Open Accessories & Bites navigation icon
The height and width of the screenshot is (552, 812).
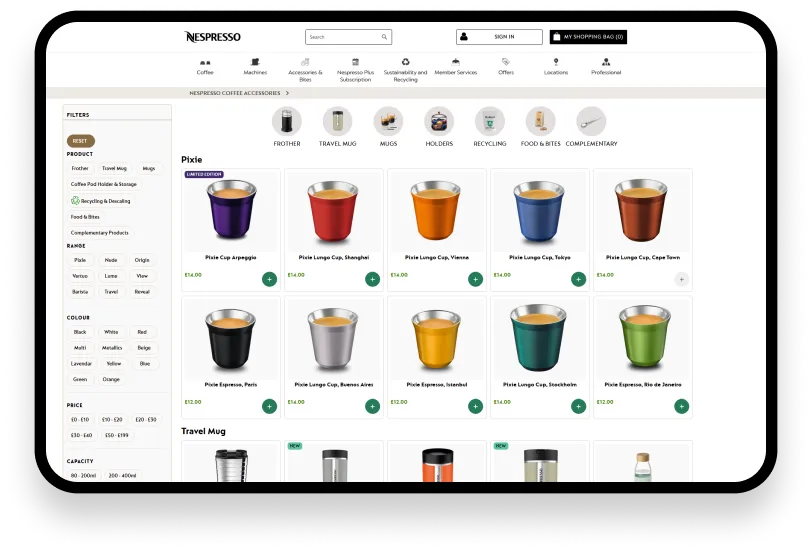pos(305,62)
